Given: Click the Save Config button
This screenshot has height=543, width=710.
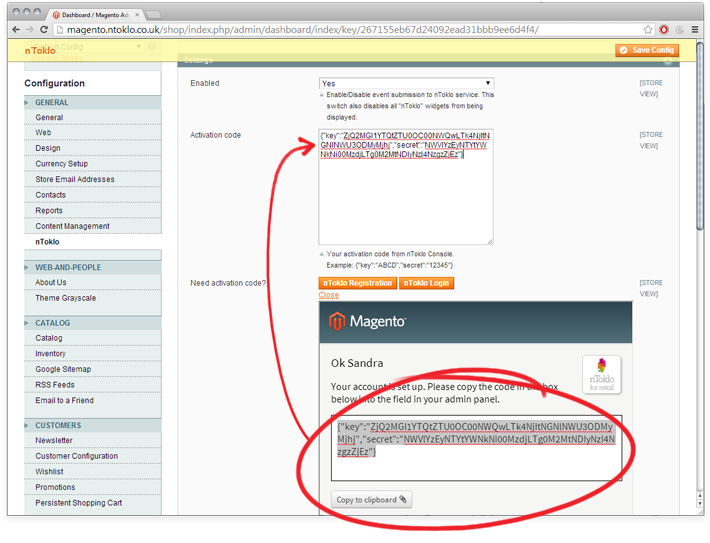Looking at the screenshot, I should [647, 50].
